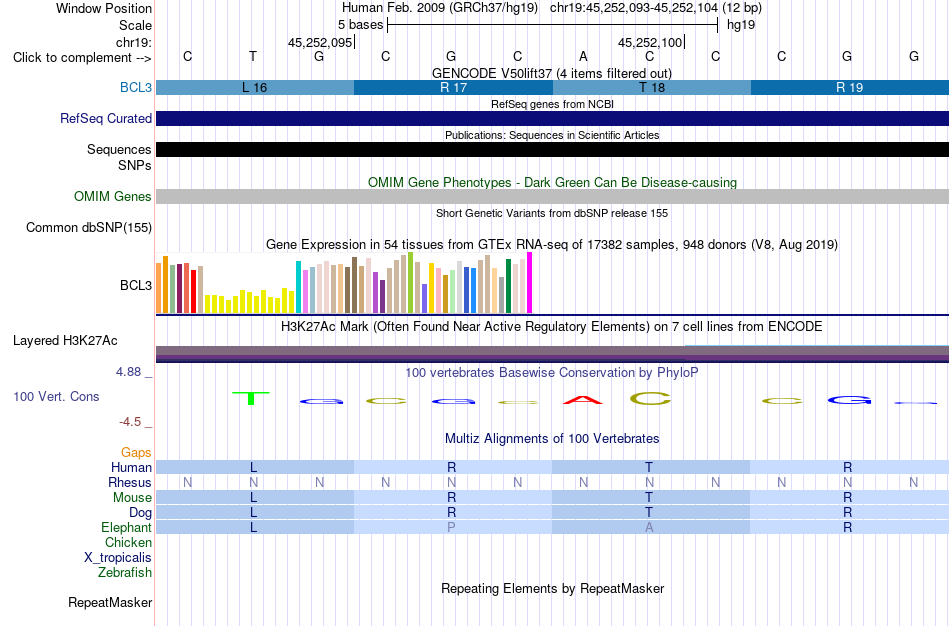
Task: Open Common dbSNP(155) track label
Action: [89, 227]
